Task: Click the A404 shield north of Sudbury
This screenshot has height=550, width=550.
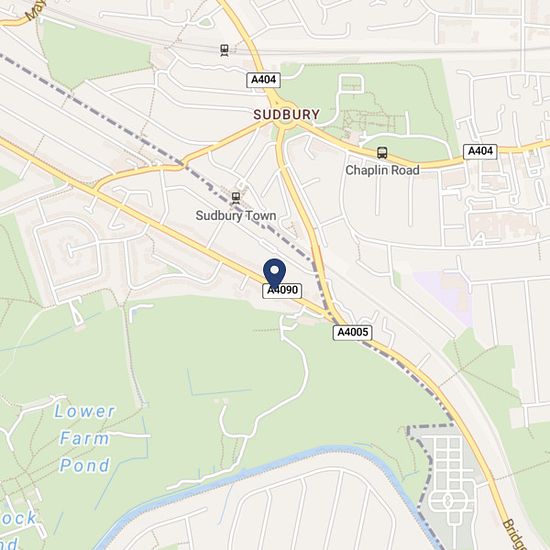Action: pos(263,80)
